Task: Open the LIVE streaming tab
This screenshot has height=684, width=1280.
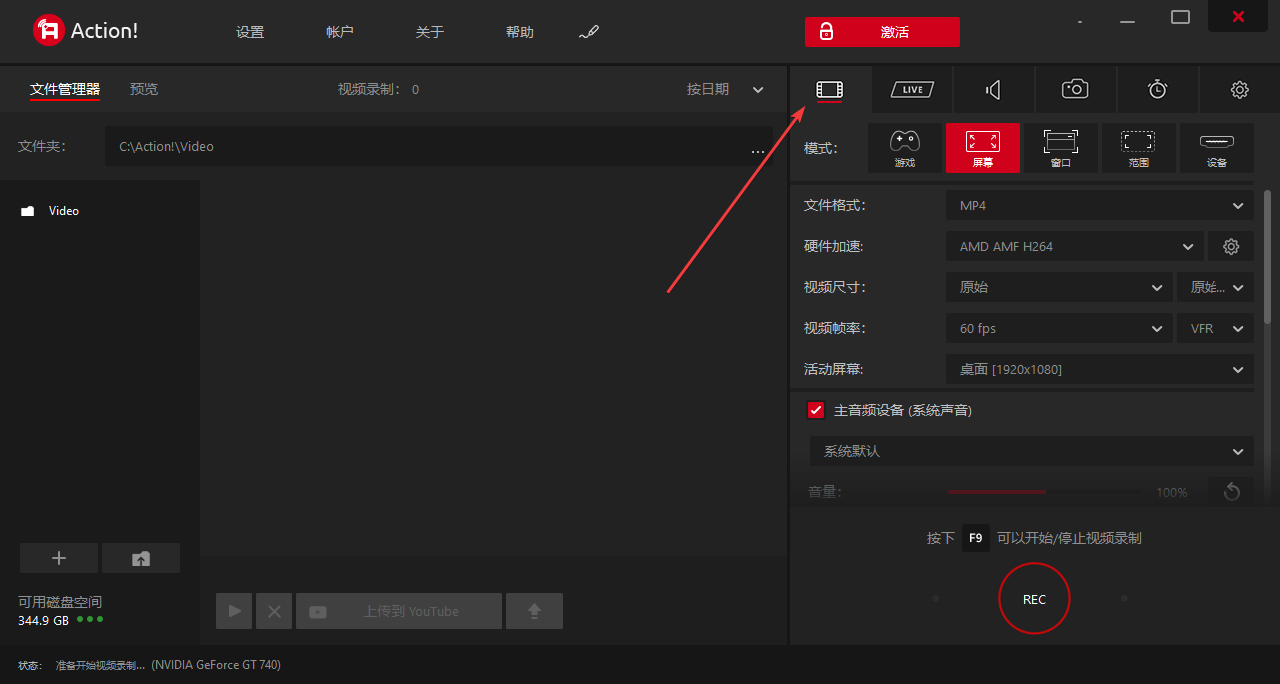Action: 912,90
